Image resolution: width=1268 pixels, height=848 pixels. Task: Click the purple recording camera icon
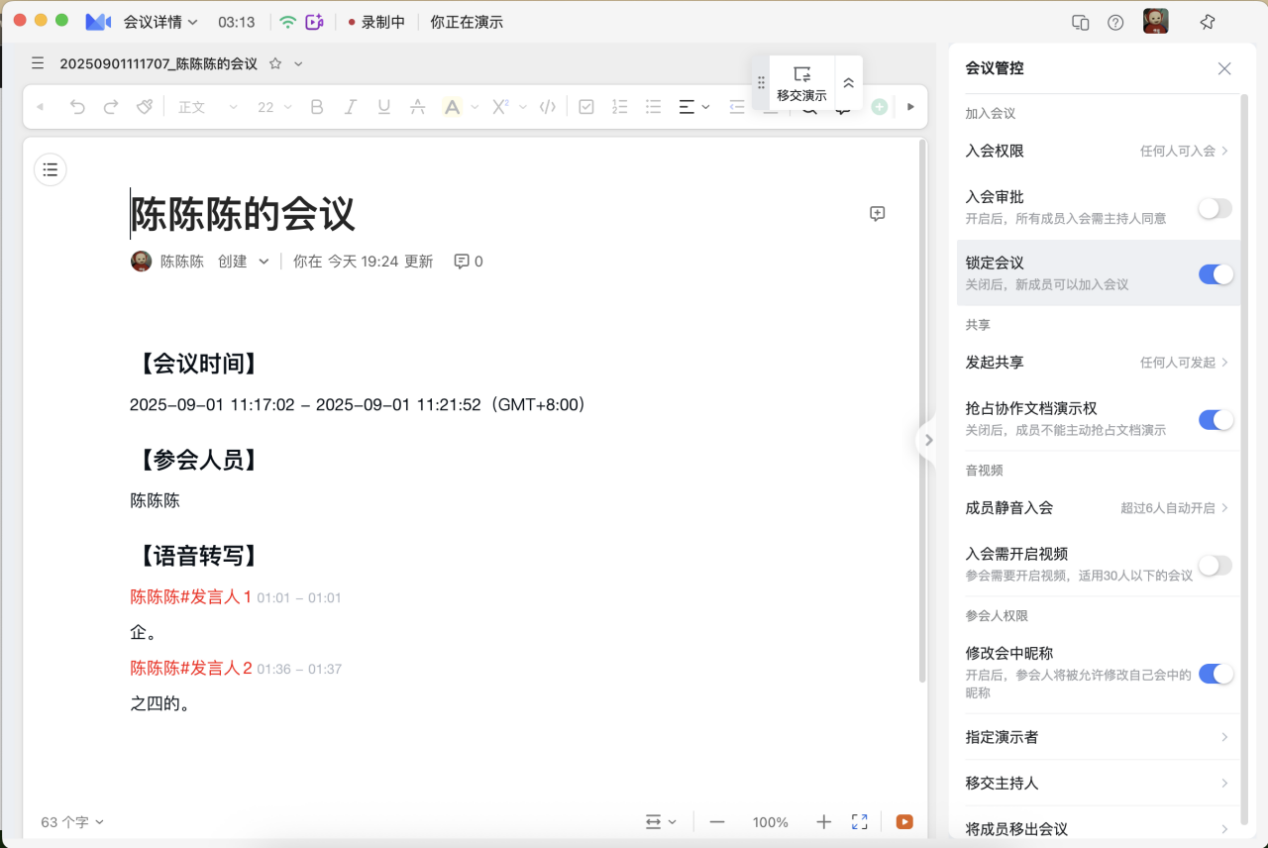pyautogui.click(x=315, y=22)
